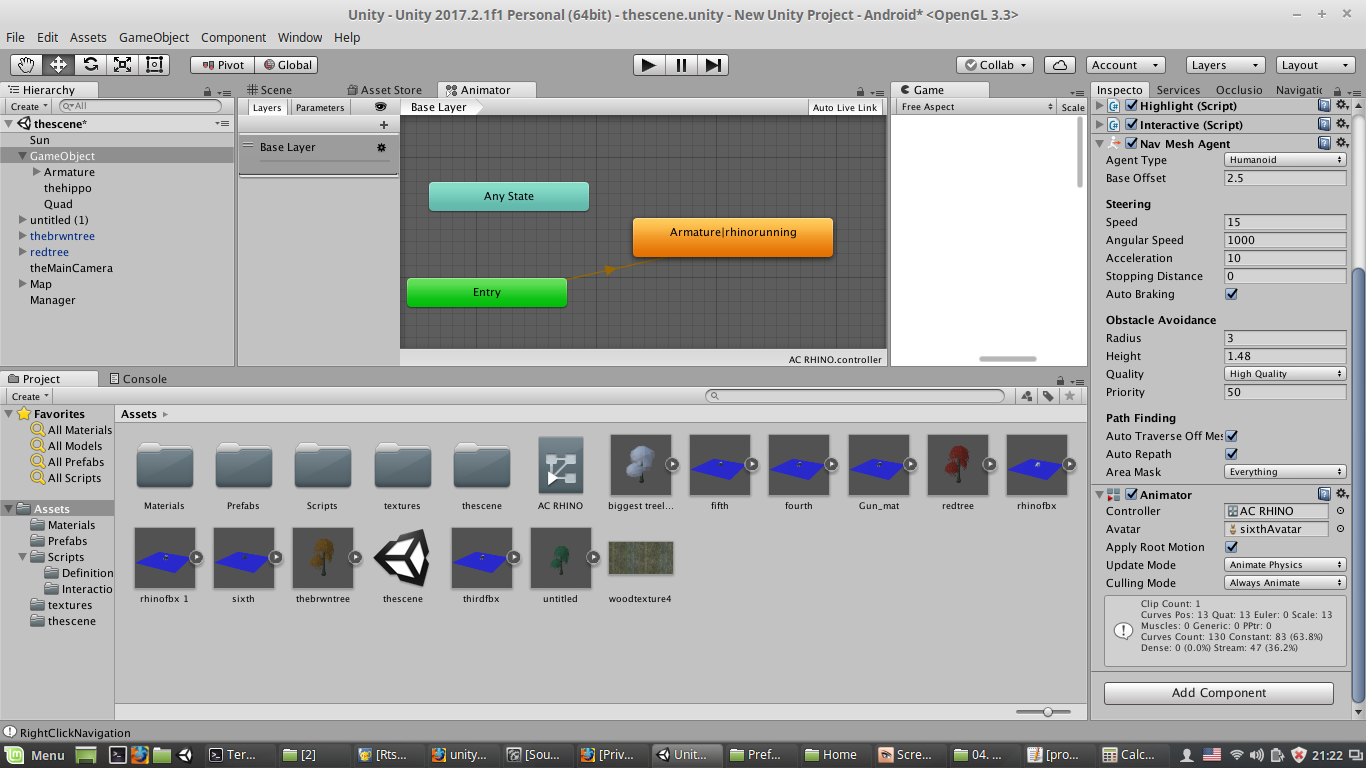Click the Step frame button
The height and width of the screenshot is (768, 1366).
713,65
